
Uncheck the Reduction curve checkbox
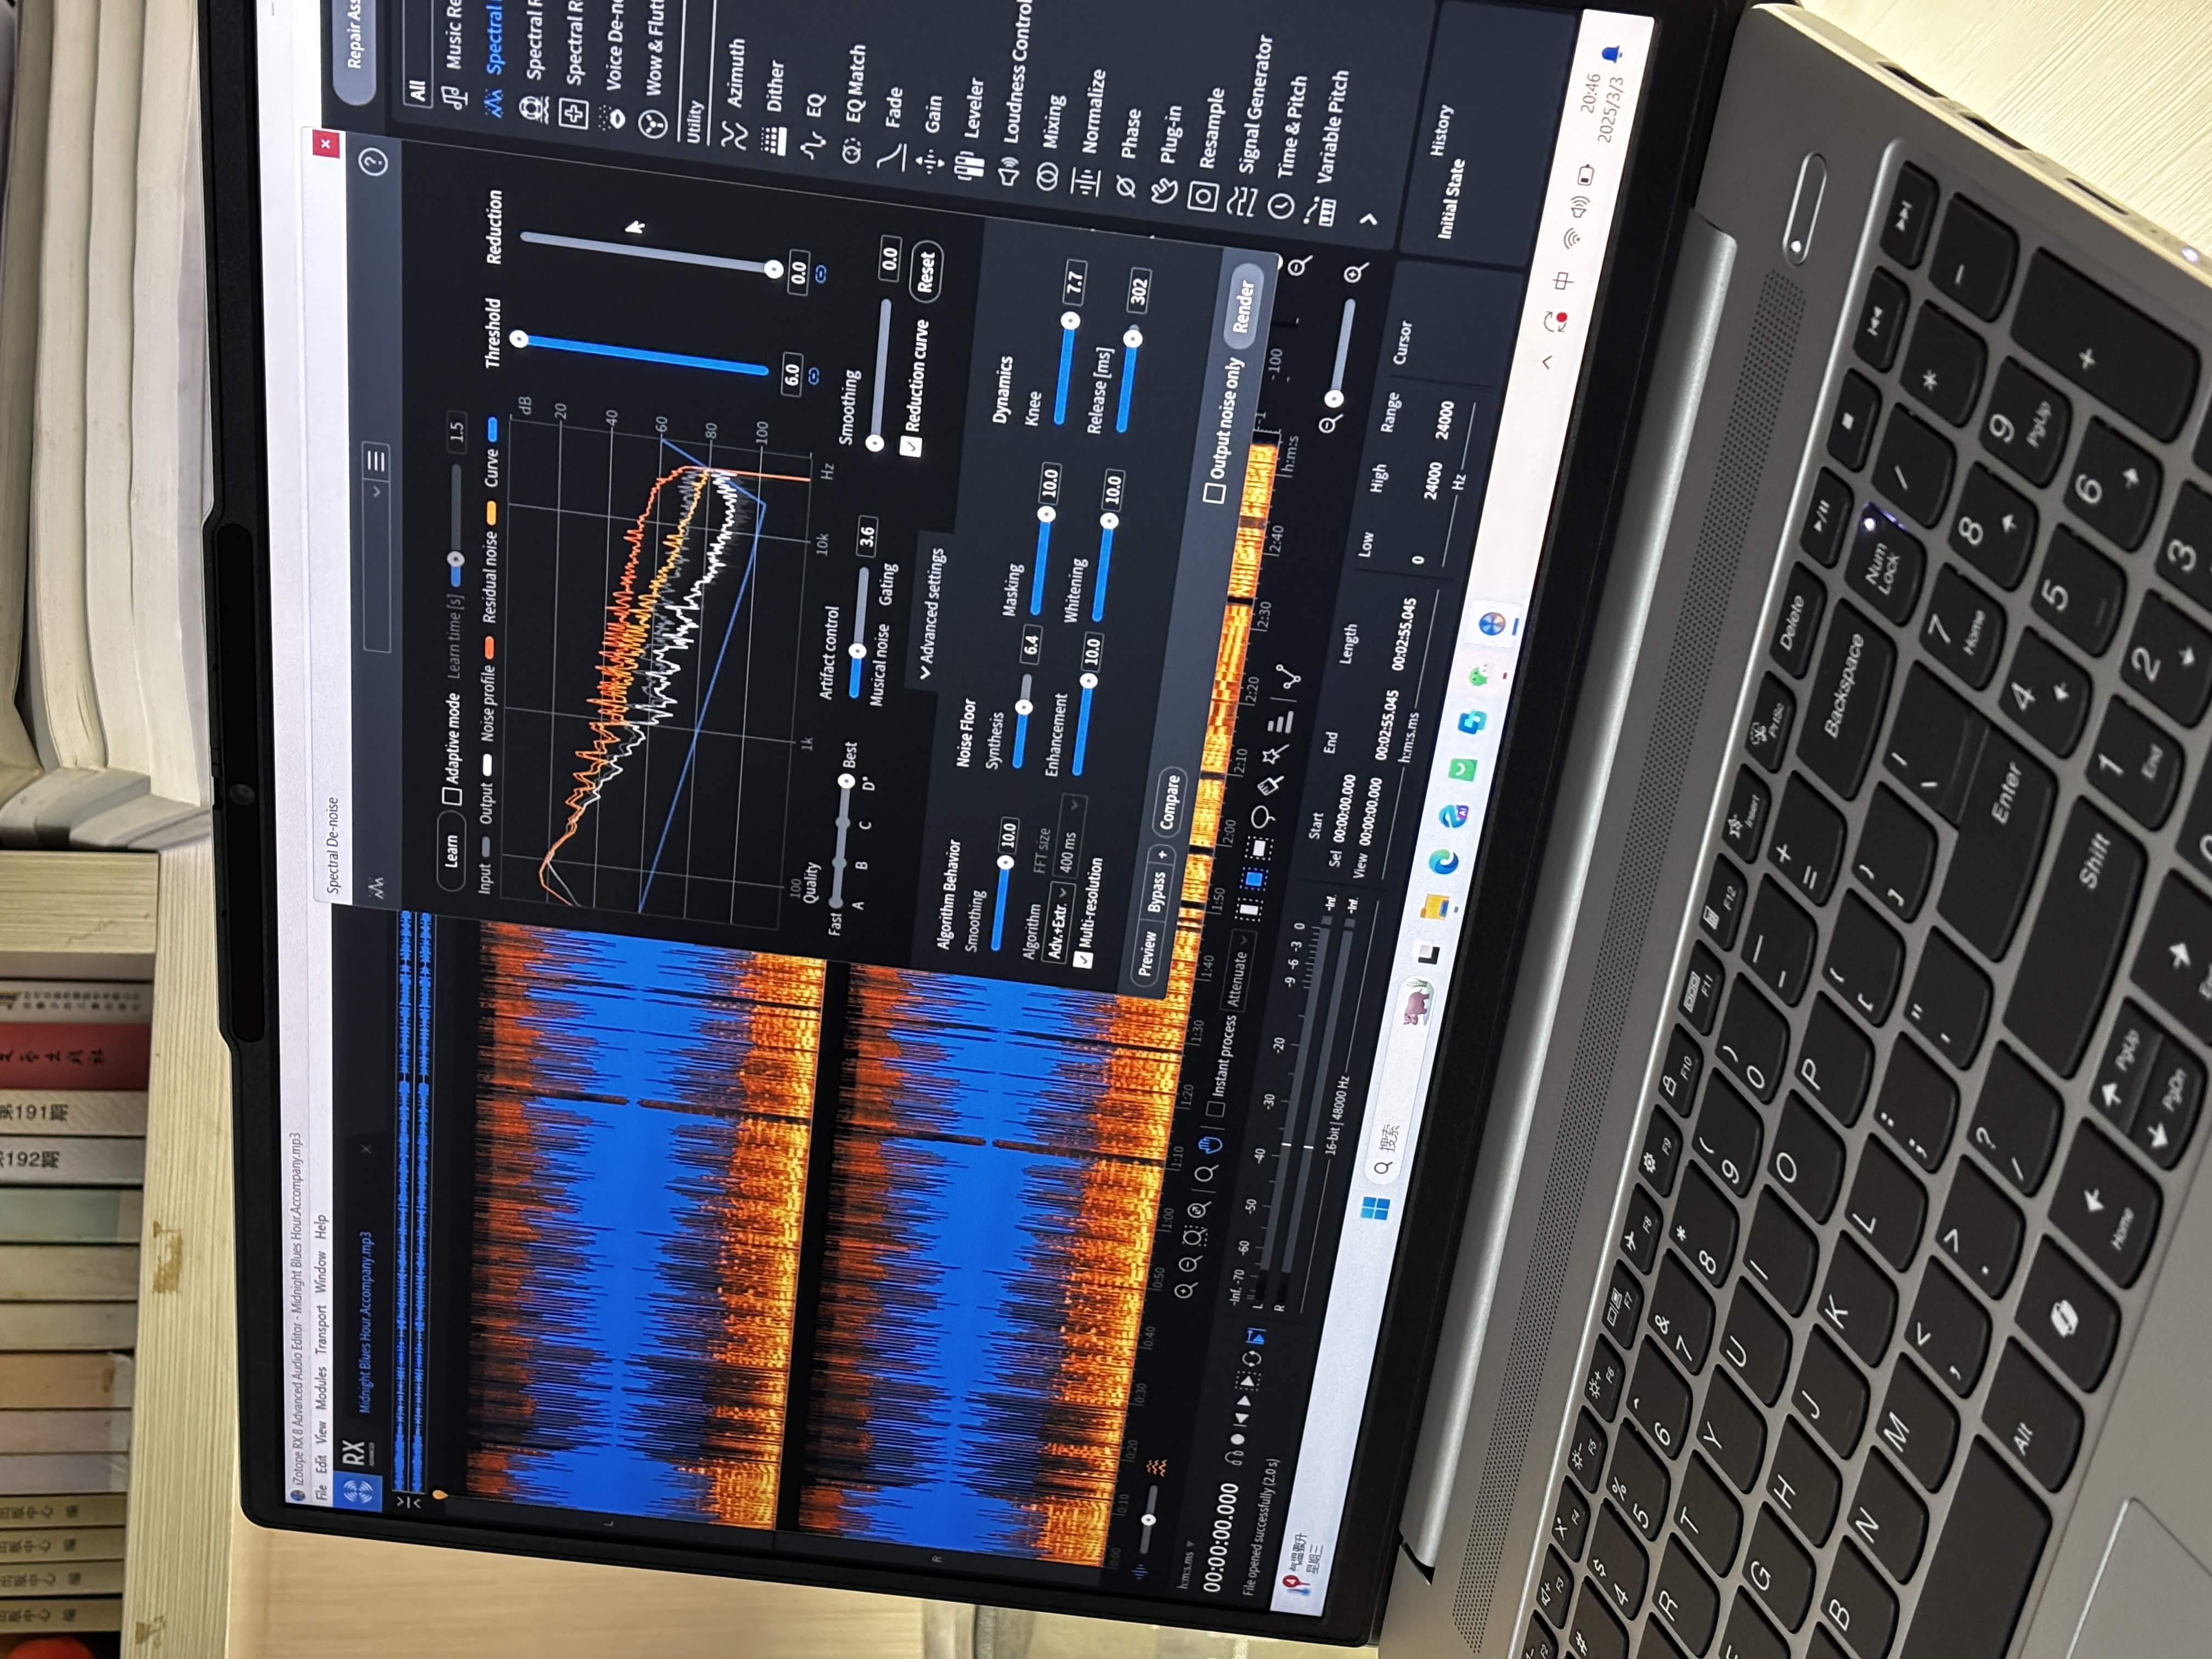coord(910,446)
